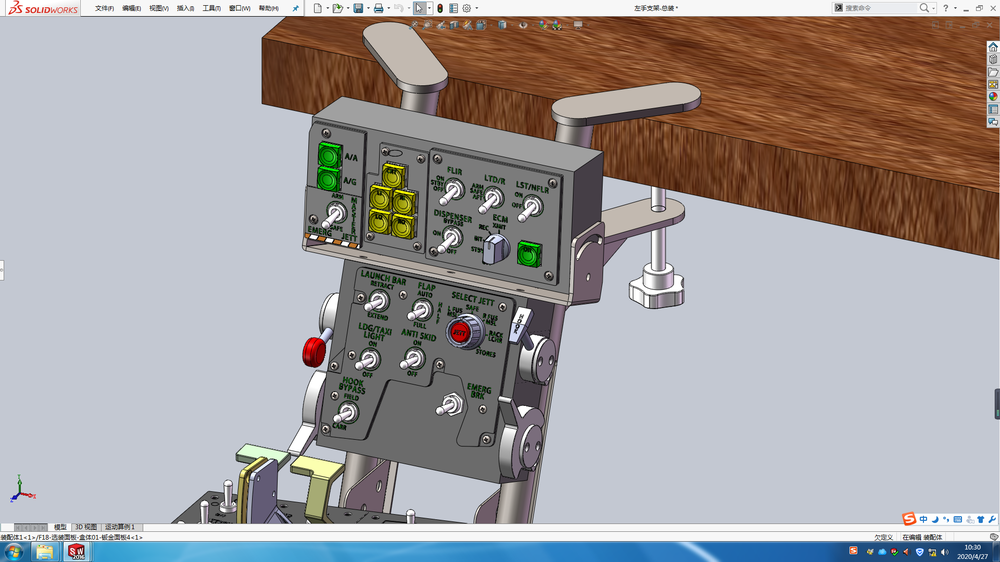Open the View Palette task pane tab

click(x=993, y=84)
